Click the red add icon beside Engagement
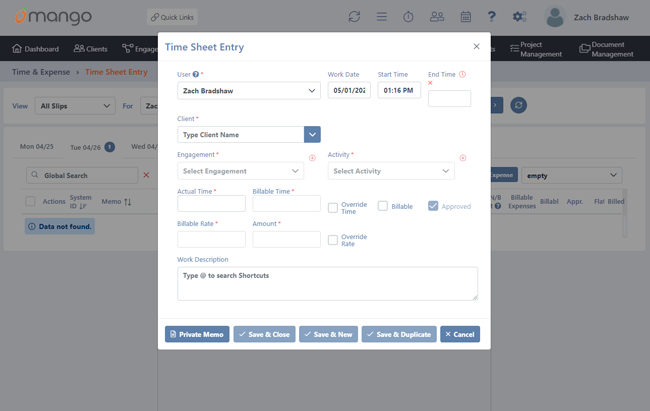650x411 pixels. tap(312, 158)
